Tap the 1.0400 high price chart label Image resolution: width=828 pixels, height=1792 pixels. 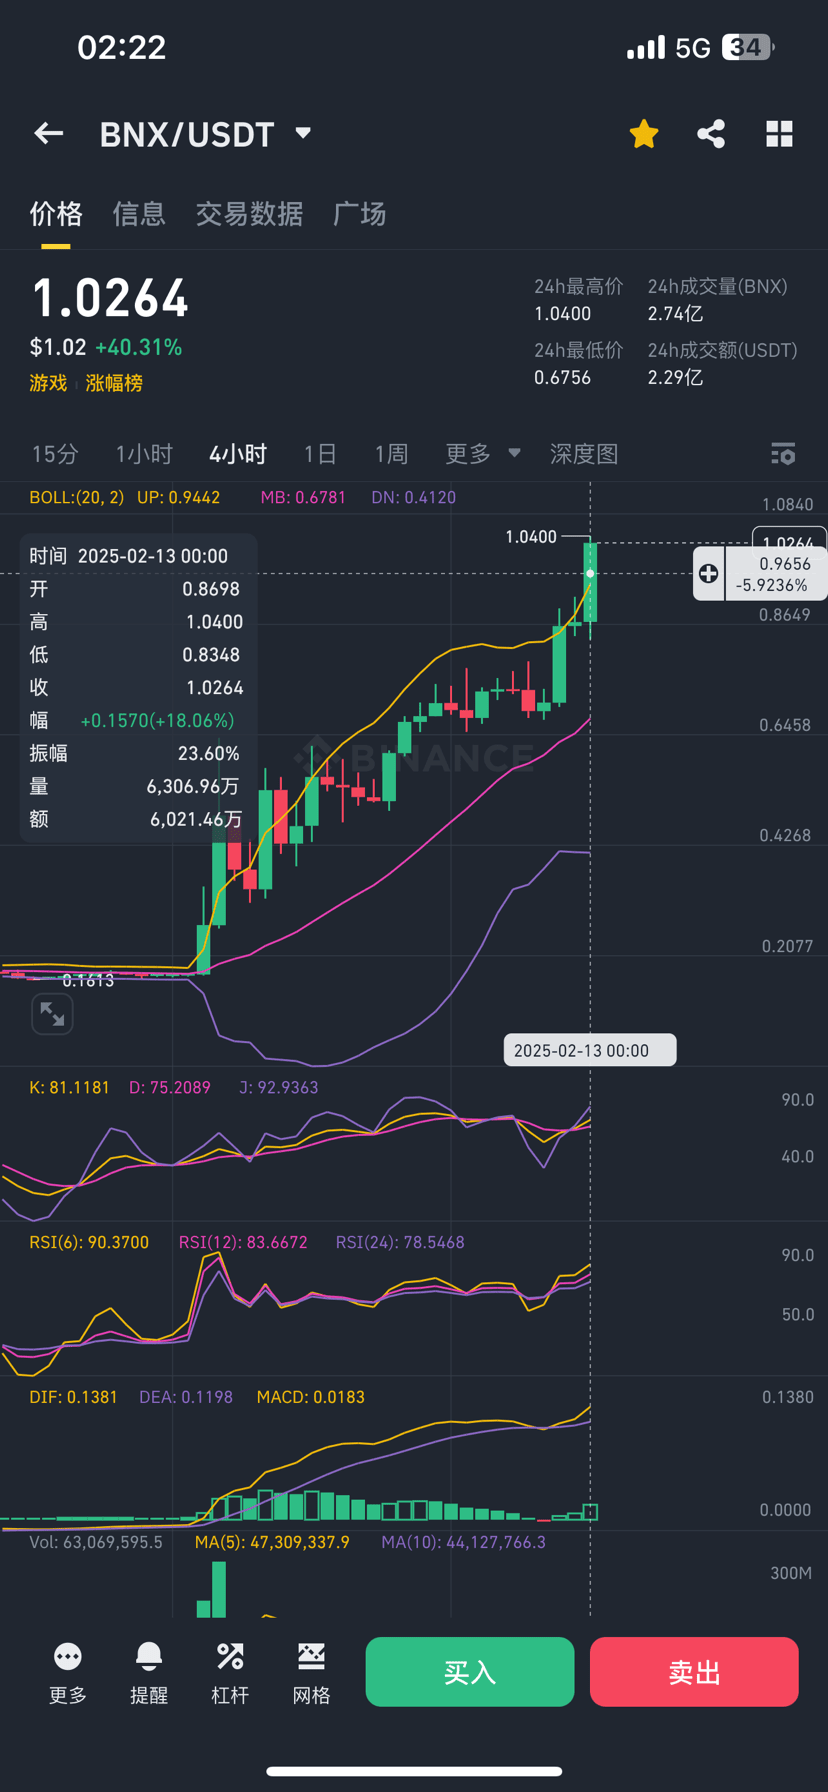(x=531, y=537)
